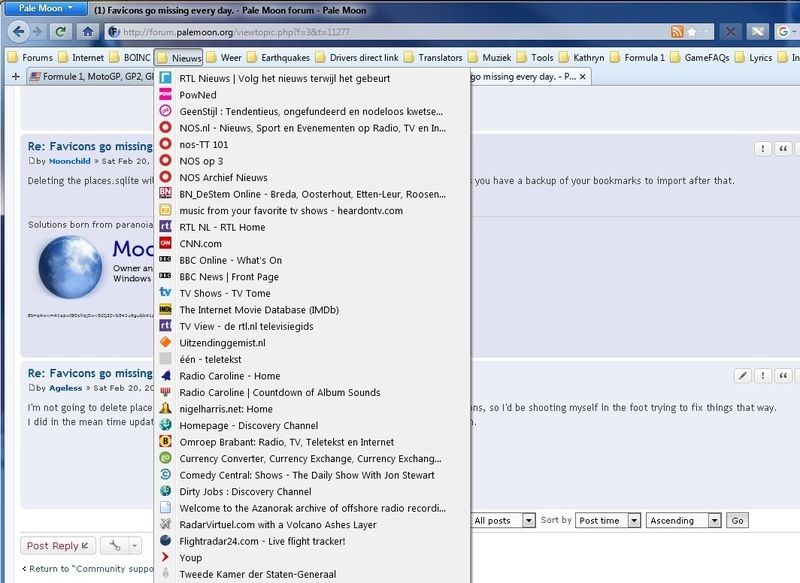Click the RSS feed icon in address bar
Viewport: 800px width, 583px height.
[677, 32]
